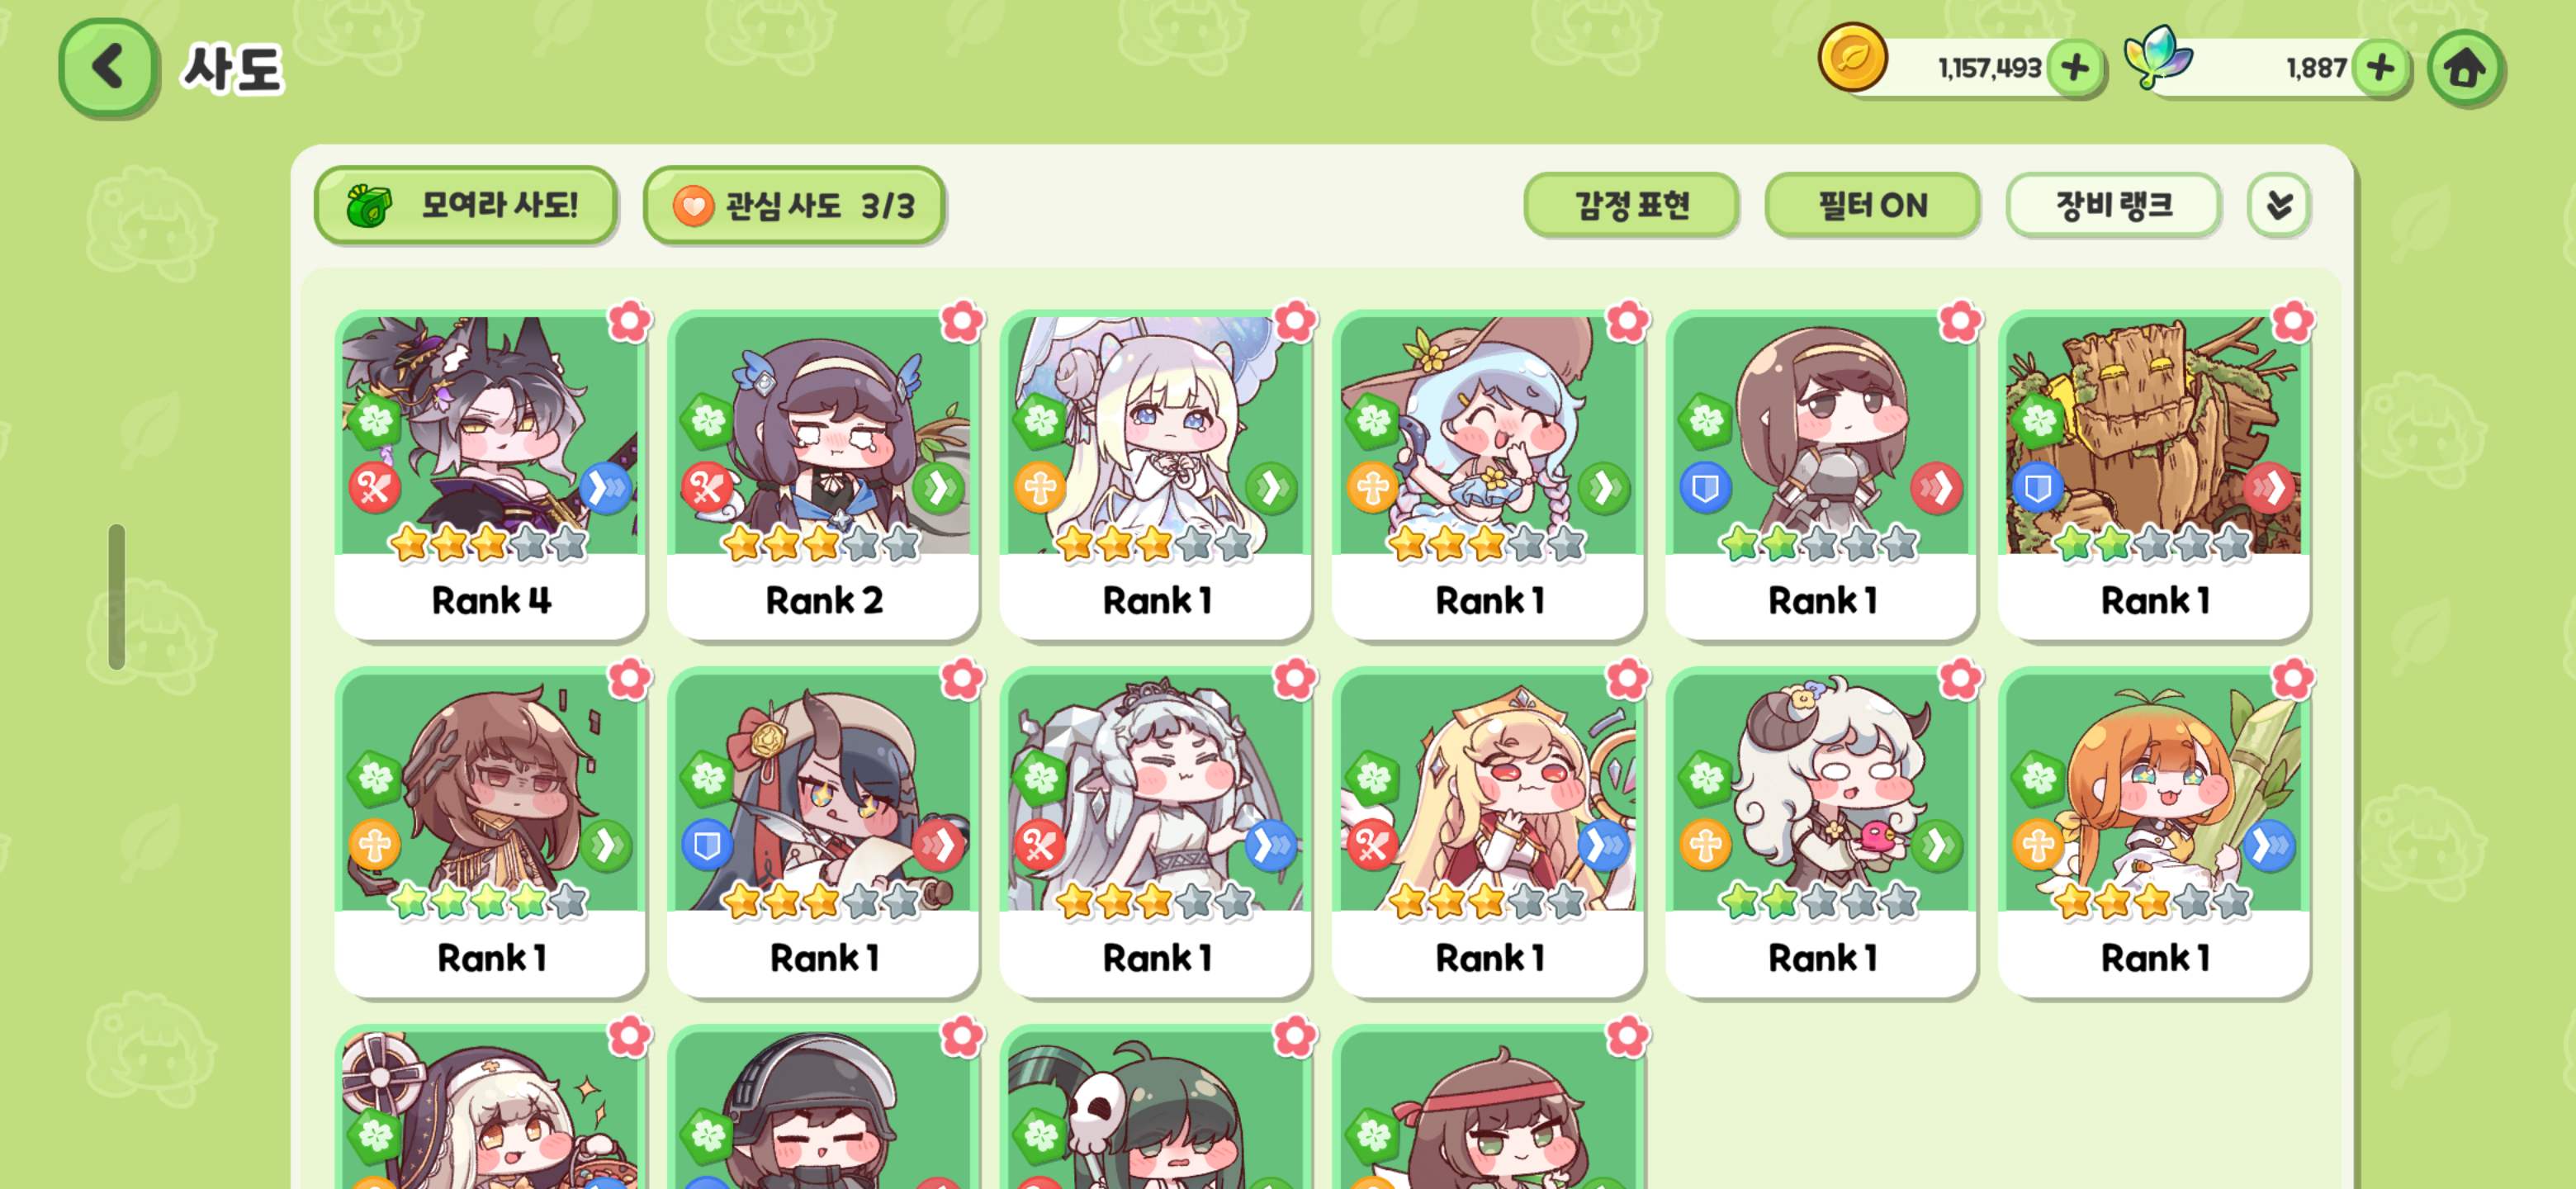The height and width of the screenshot is (1189, 2576).
Task: Add gold coins with the plus icon
Action: point(2074,68)
